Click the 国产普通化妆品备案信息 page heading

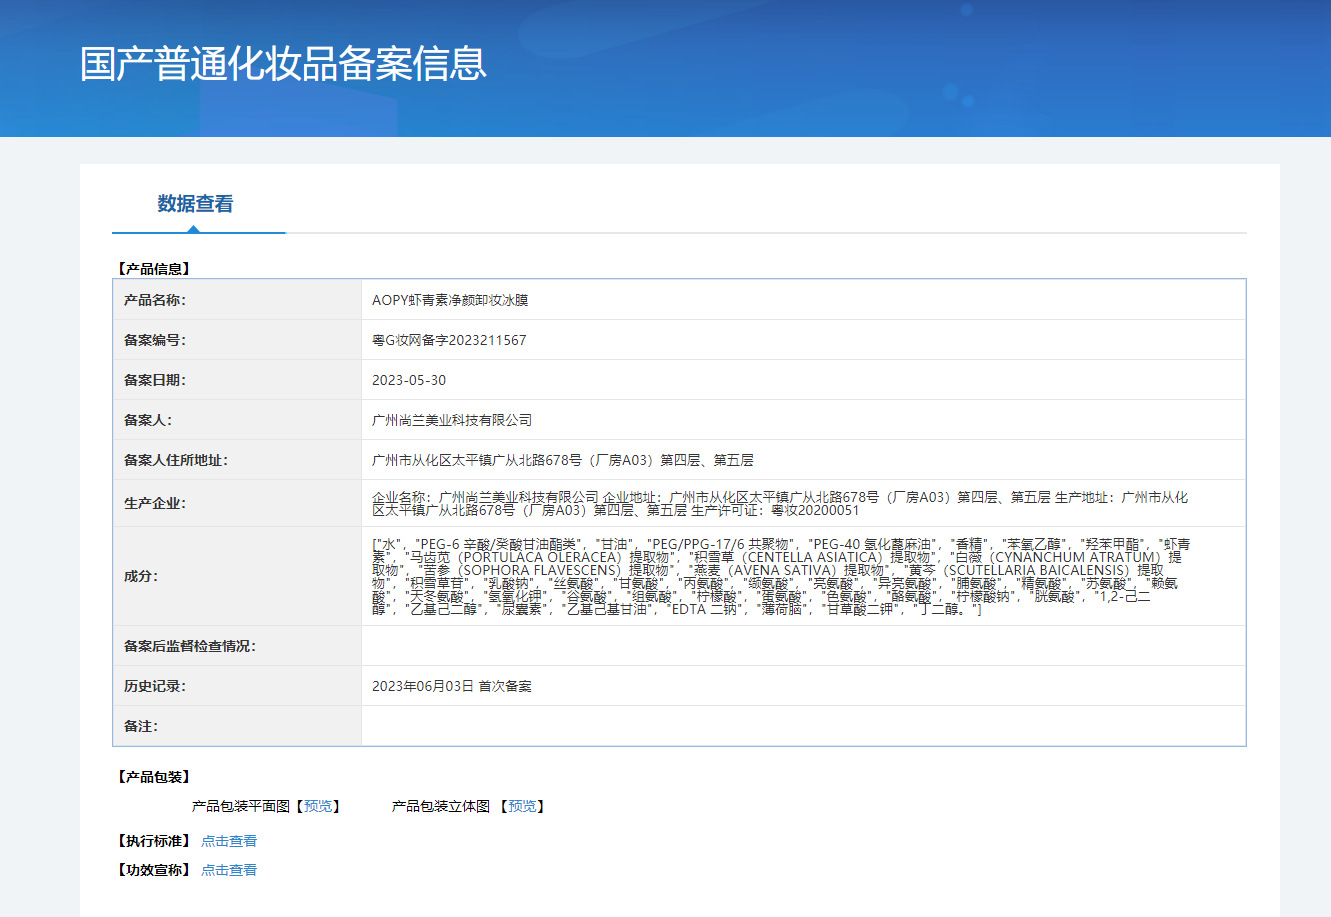click(x=283, y=63)
